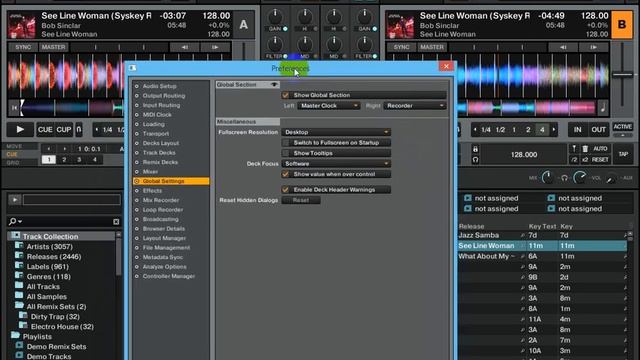
Task: Toggle SYNC on Deck B
Action: click(x=401, y=47)
